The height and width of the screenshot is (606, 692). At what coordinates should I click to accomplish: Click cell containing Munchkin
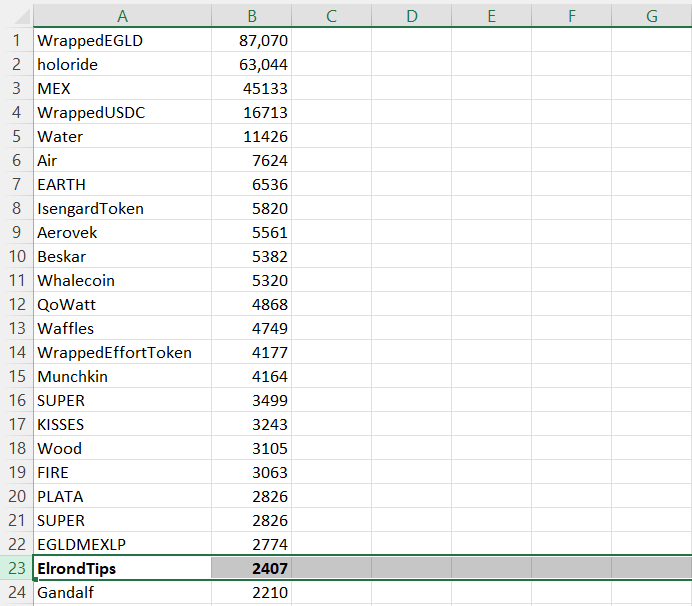pyautogui.click(x=123, y=376)
